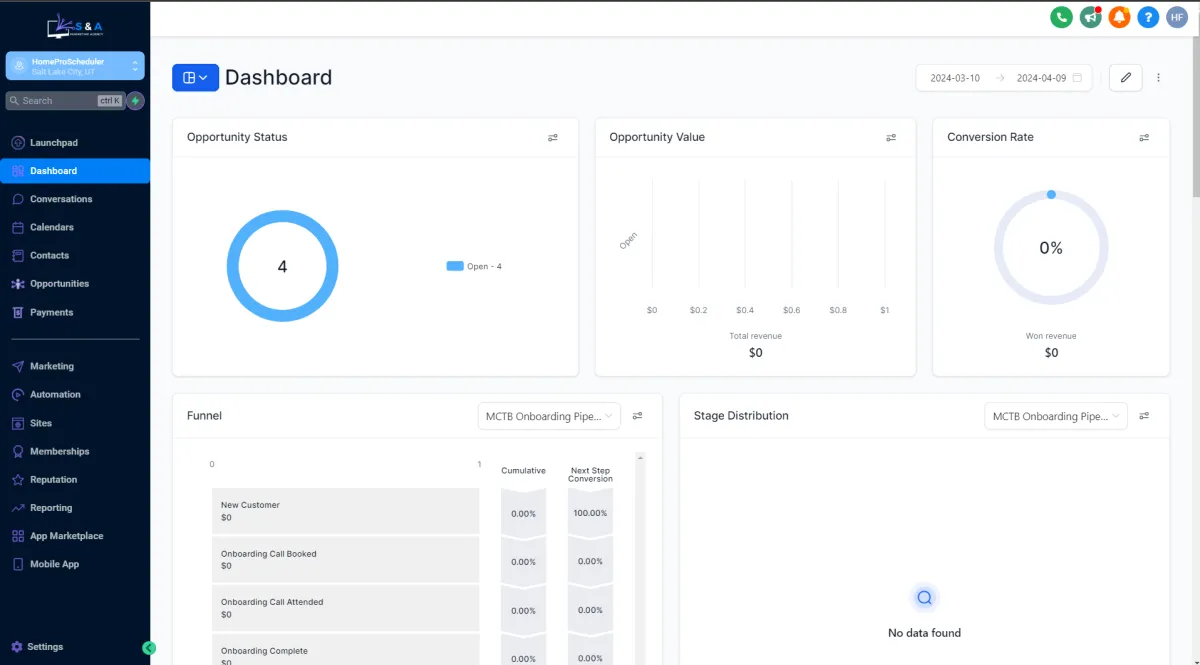Image resolution: width=1200 pixels, height=665 pixels.
Task: Open Payments from the sidebar
Action: click(75, 312)
